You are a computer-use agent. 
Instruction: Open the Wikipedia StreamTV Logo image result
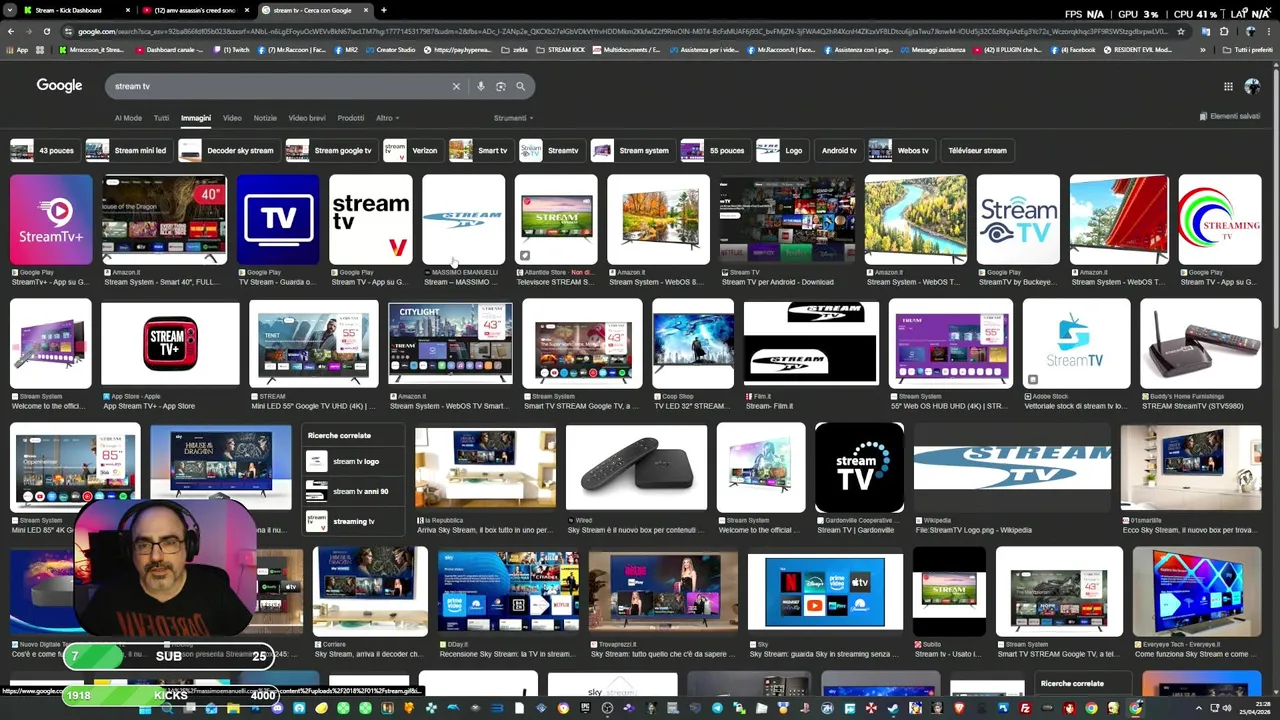1012,467
